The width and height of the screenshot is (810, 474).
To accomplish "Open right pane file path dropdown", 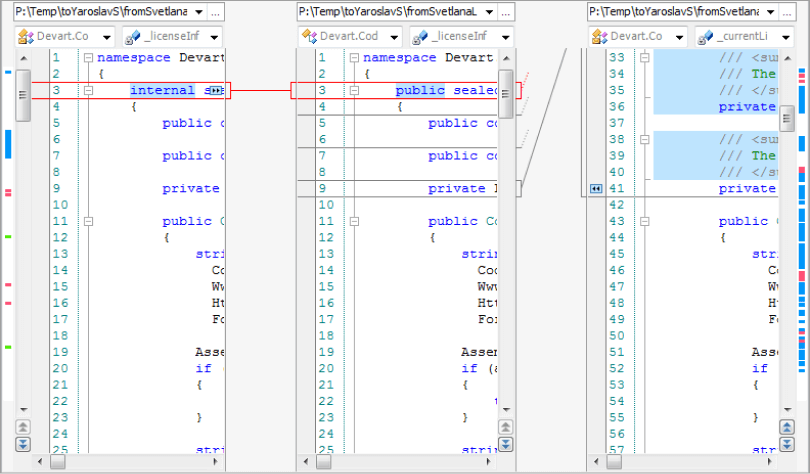I will (771, 12).
